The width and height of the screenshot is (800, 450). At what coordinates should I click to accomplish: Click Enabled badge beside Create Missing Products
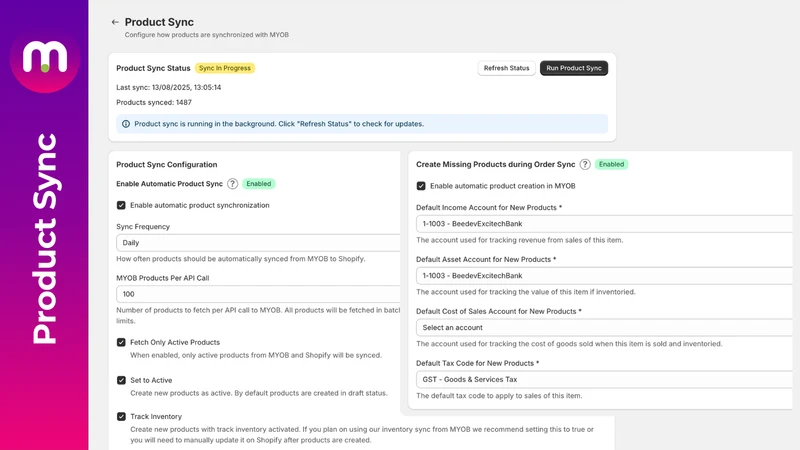[611, 164]
